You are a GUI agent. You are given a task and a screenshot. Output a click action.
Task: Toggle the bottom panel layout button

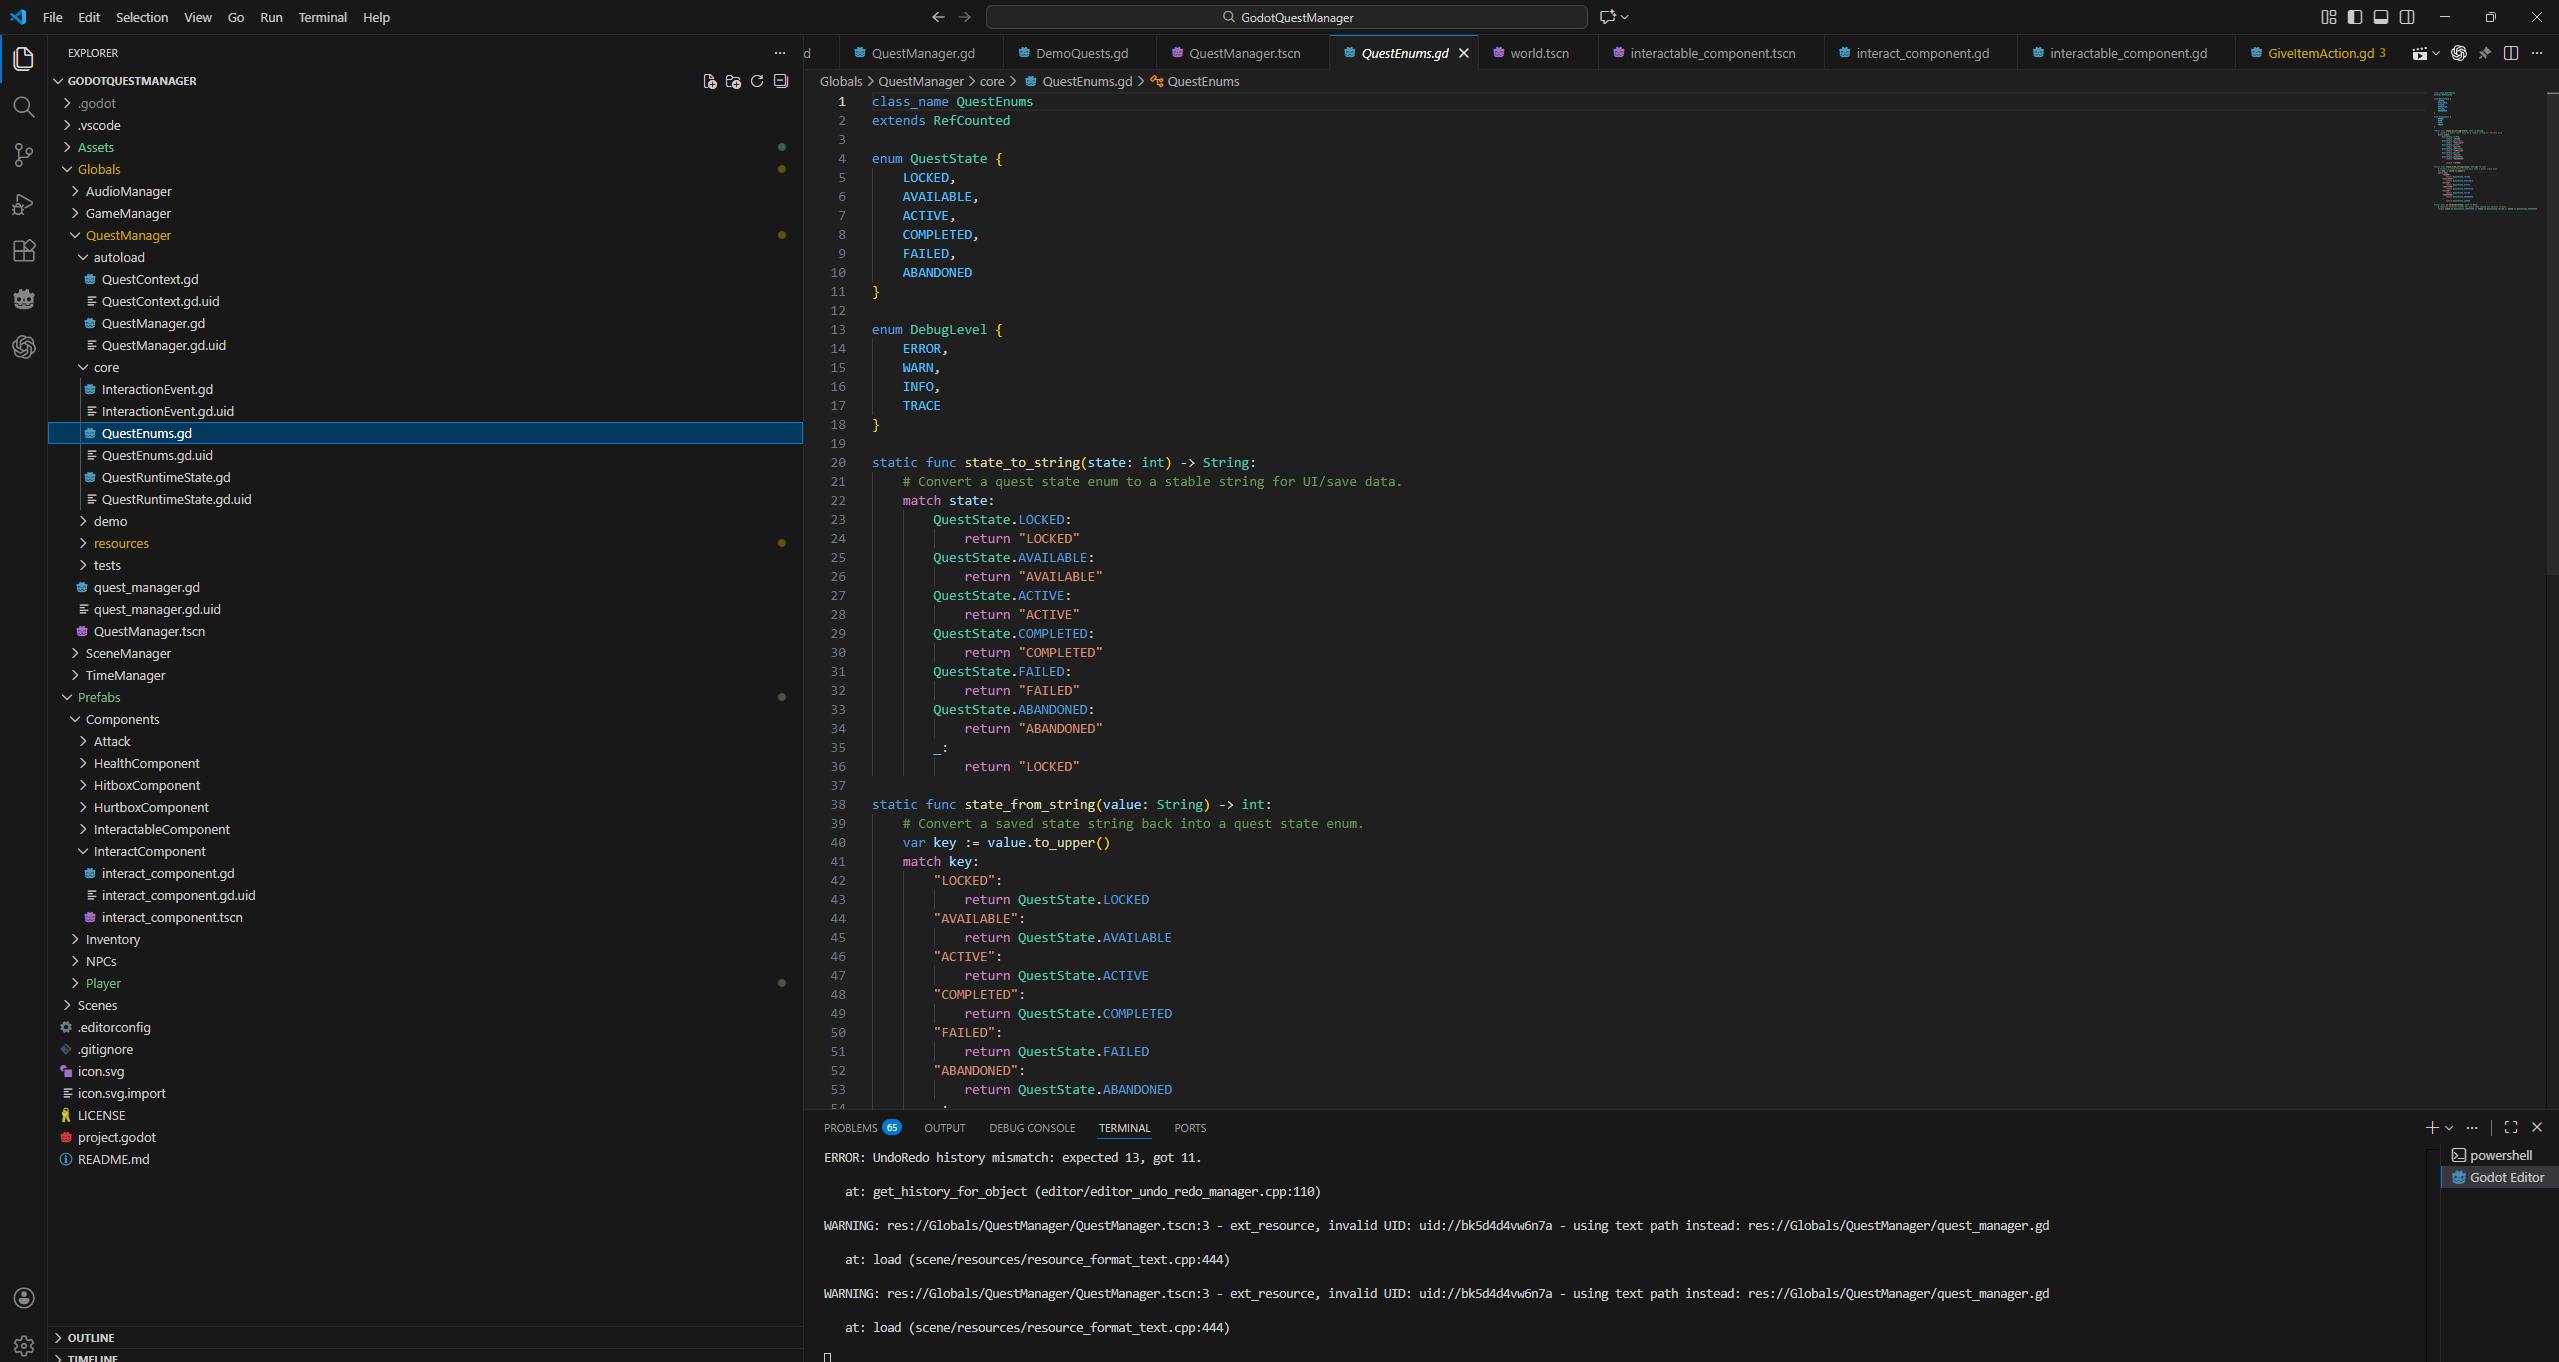pyautogui.click(x=2380, y=17)
